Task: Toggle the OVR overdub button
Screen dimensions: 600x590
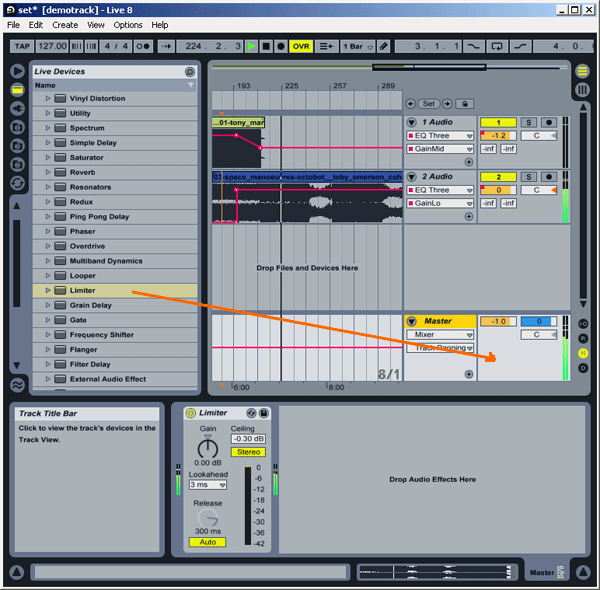Action: pos(301,46)
